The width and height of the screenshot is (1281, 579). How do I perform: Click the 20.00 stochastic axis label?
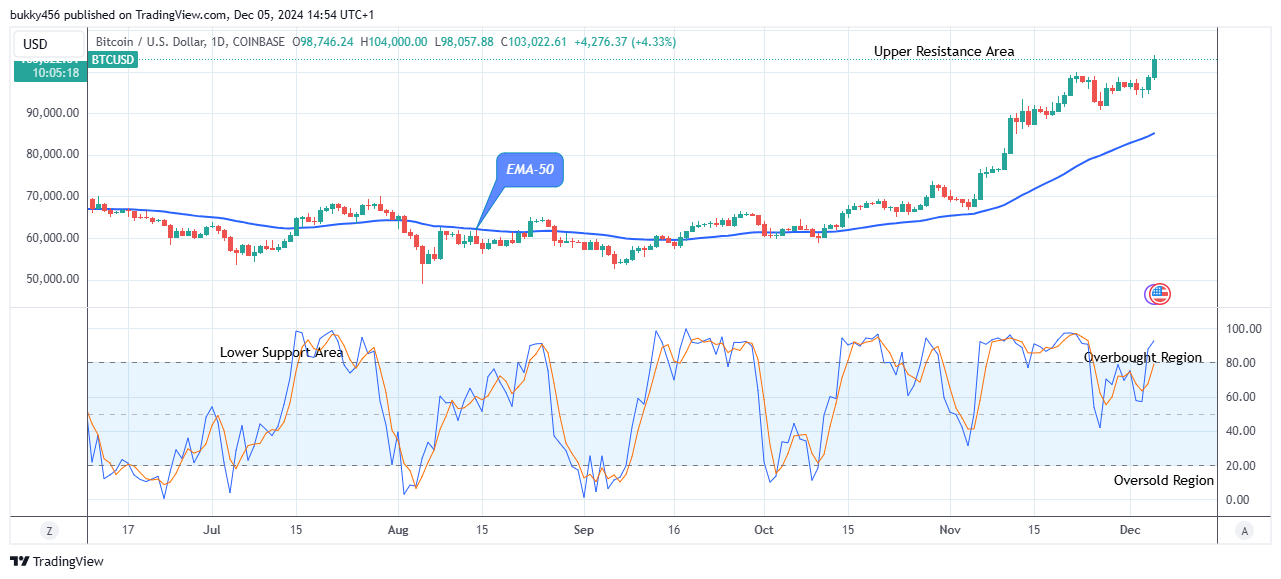(x=1239, y=466)
